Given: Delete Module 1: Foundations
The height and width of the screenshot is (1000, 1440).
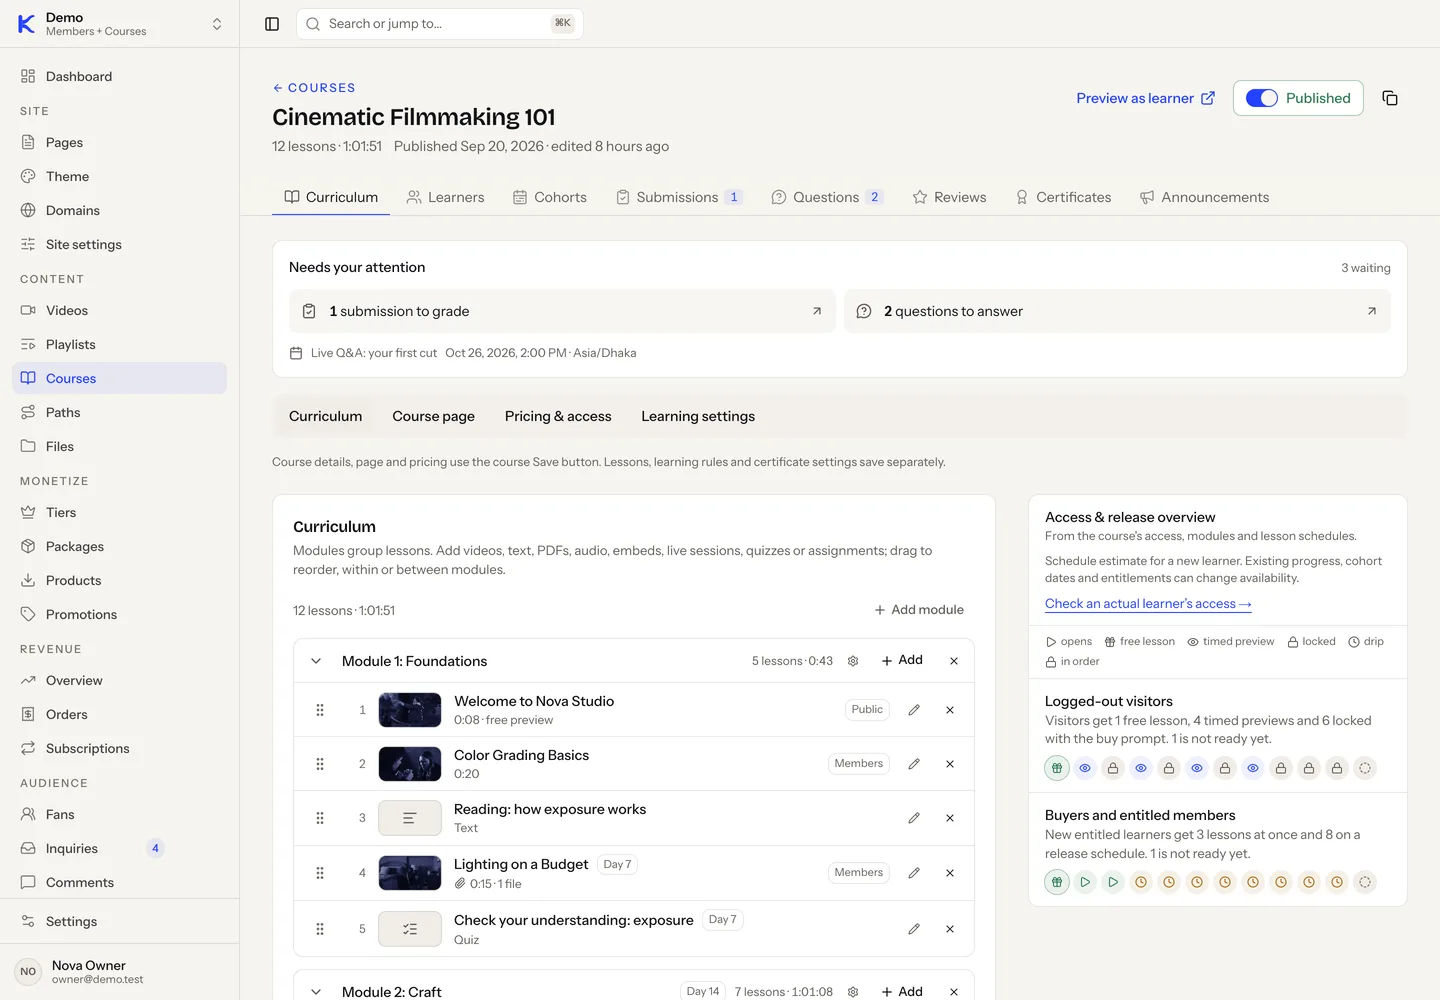Looking at the screenshot, I should point(954,661).
